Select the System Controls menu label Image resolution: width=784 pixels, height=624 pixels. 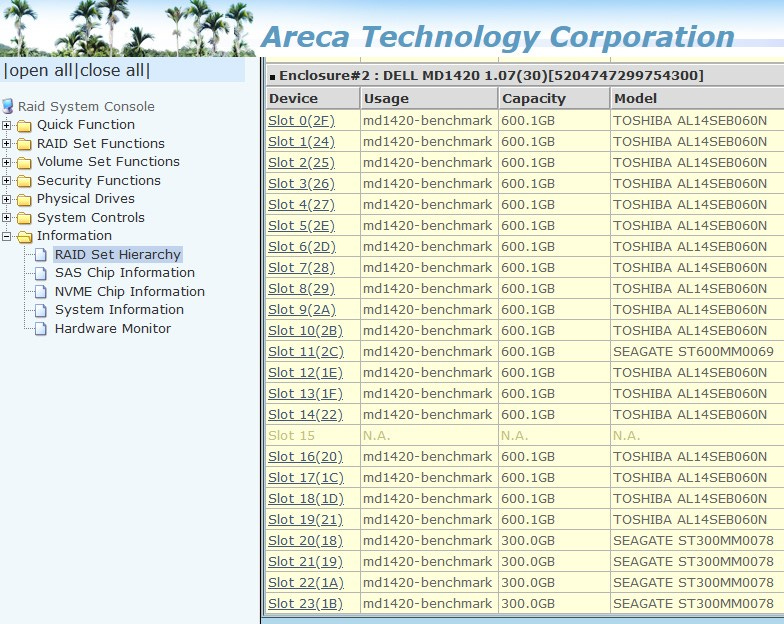(90, 218)
